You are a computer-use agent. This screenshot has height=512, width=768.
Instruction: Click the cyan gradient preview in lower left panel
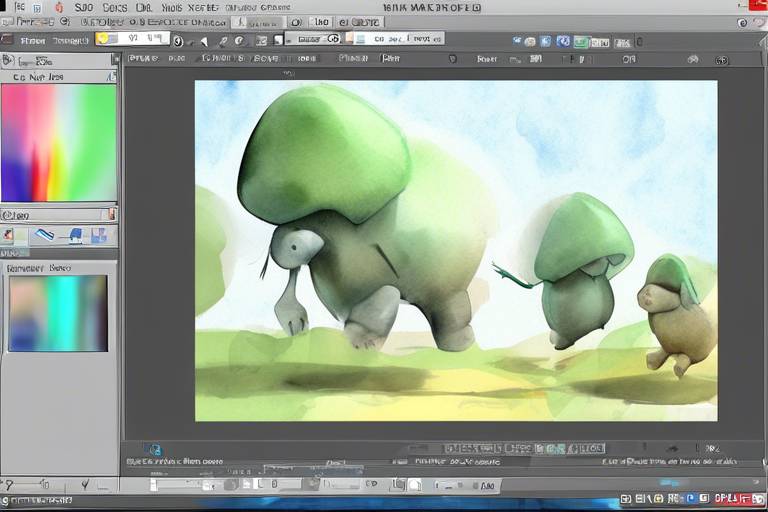point(58,313)
